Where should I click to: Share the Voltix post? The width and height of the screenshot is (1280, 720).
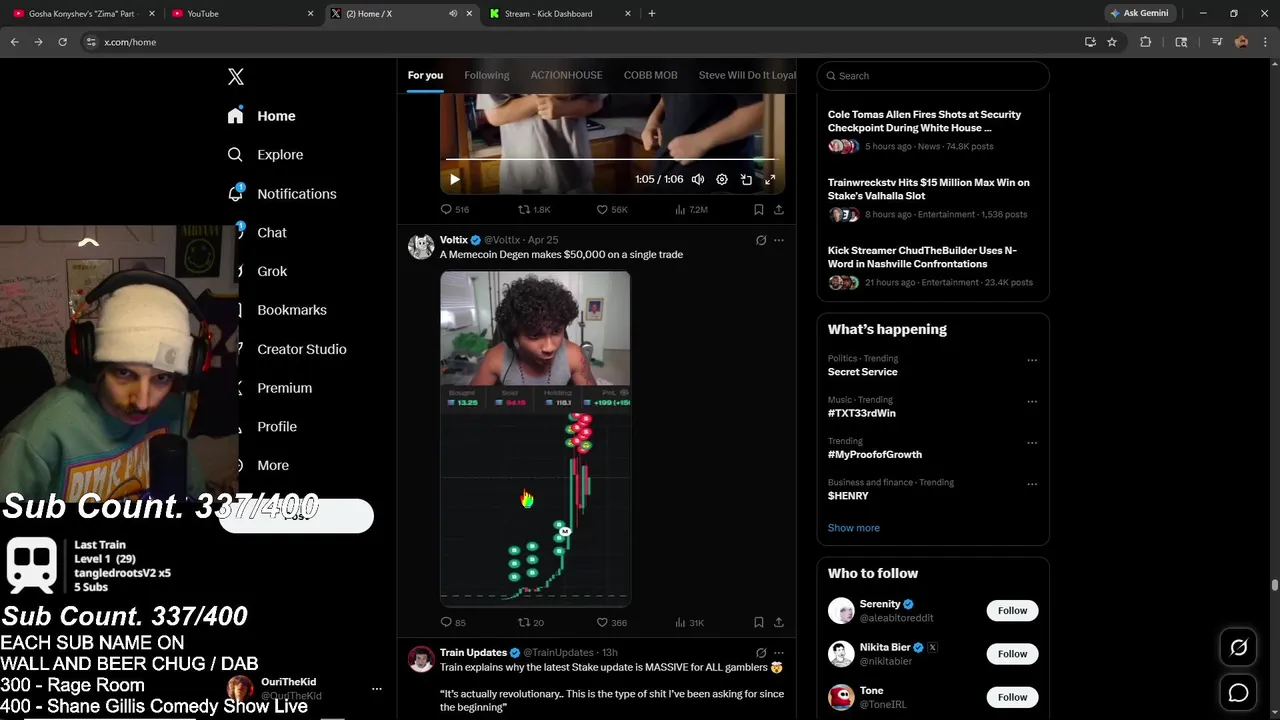779,622
